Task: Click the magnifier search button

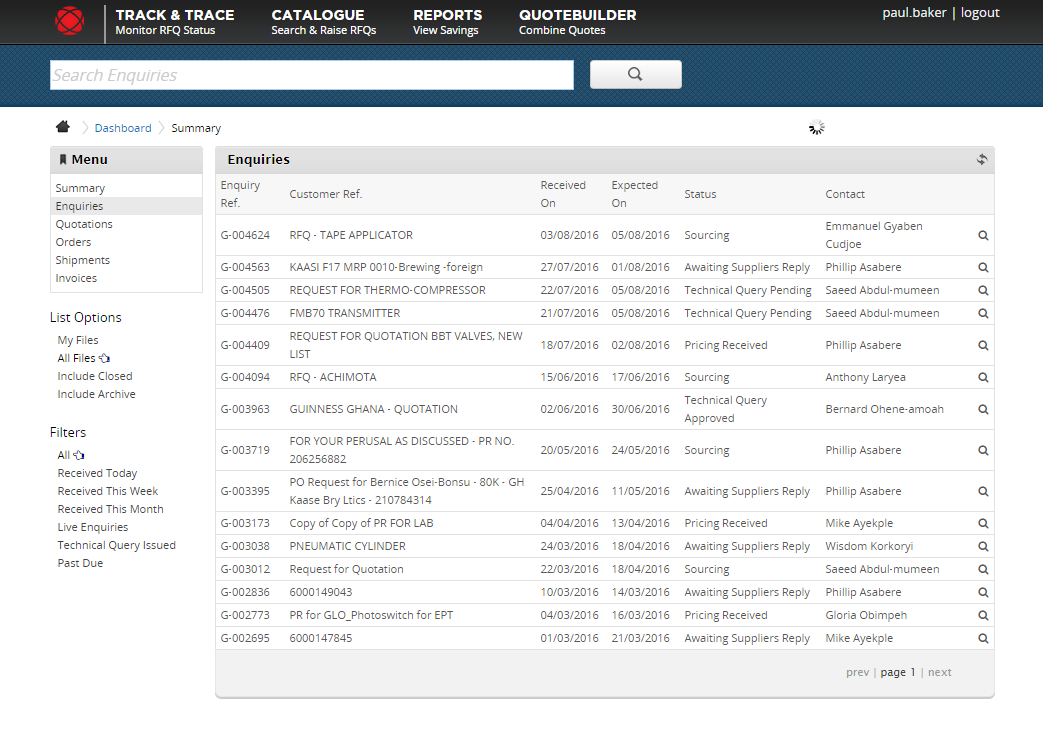Action: 635,75
